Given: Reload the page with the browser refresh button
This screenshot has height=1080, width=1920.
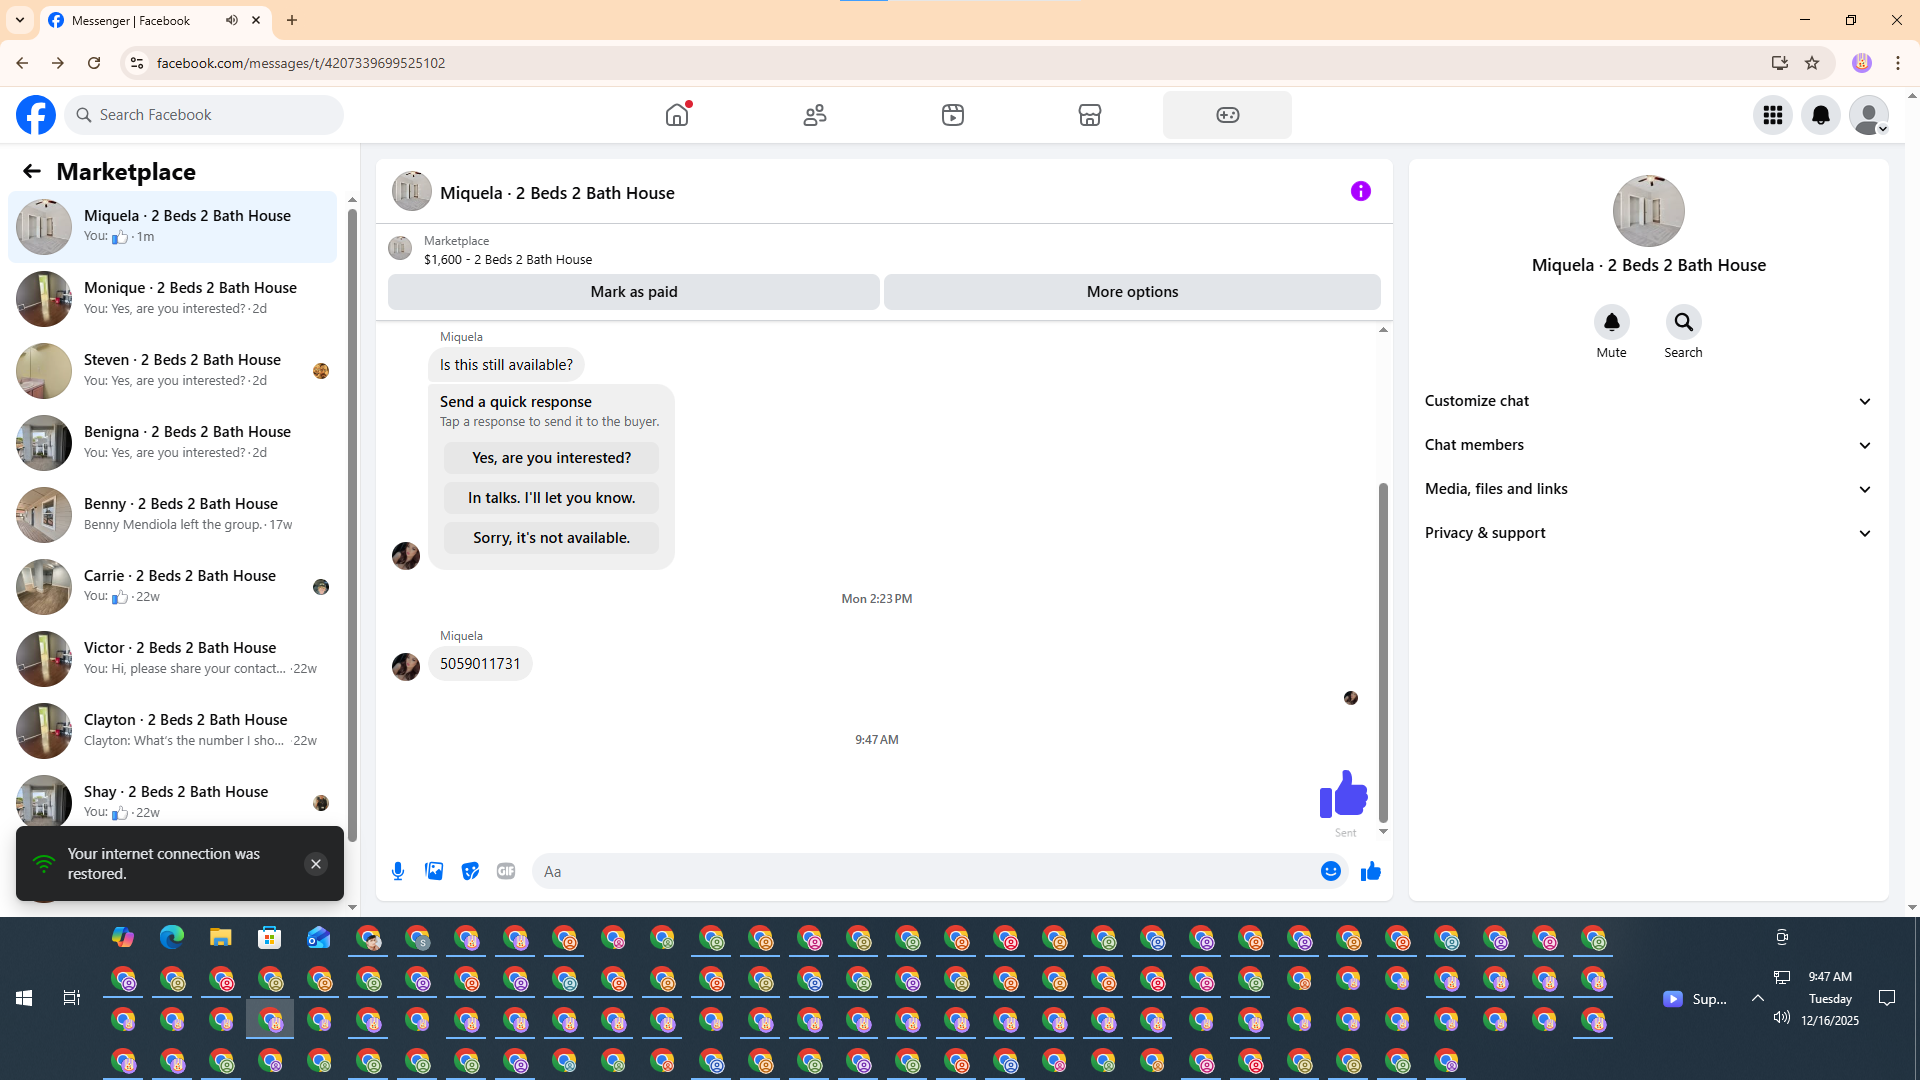Looking at the screenshot, I should [x=94, y=63].
